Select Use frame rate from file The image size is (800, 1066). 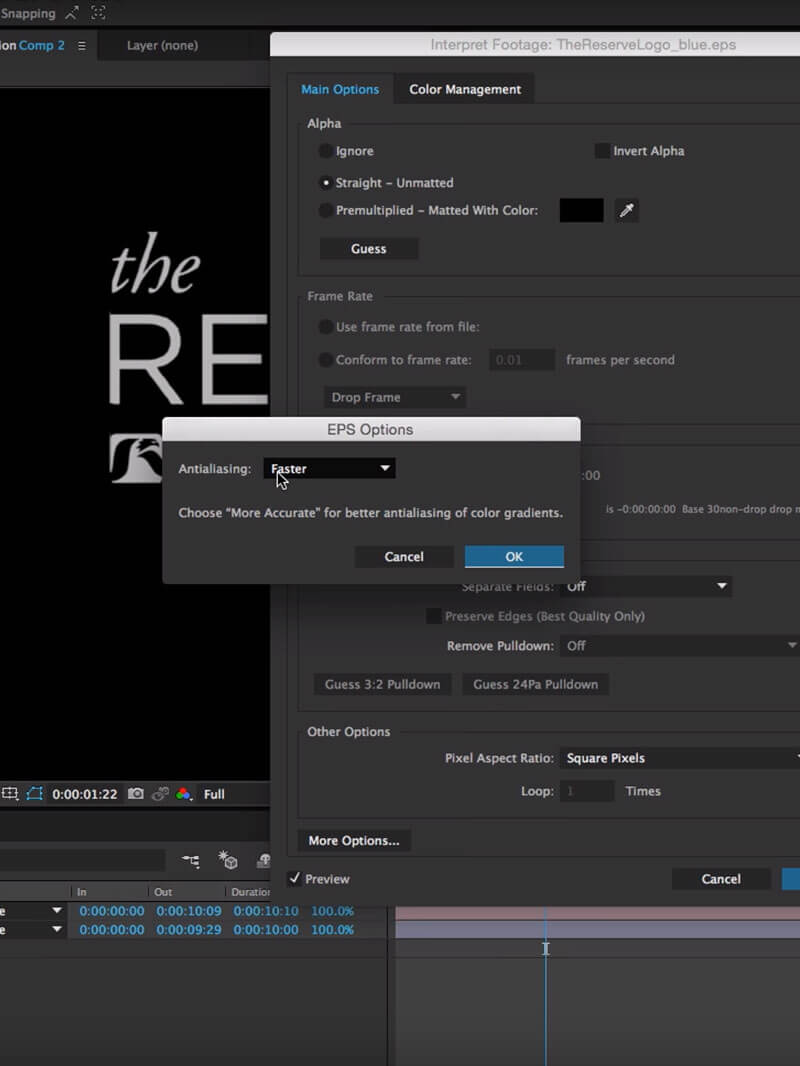coord(326,327)
